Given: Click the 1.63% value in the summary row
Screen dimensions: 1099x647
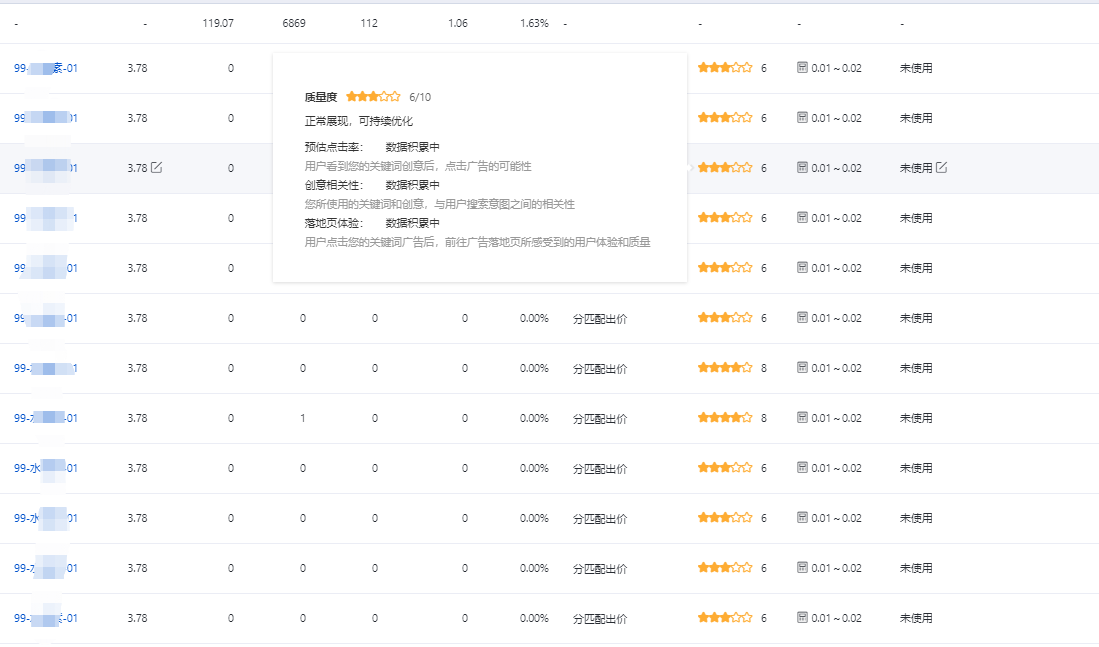Looking at the screenshot, I should click(x=534, y=23).
